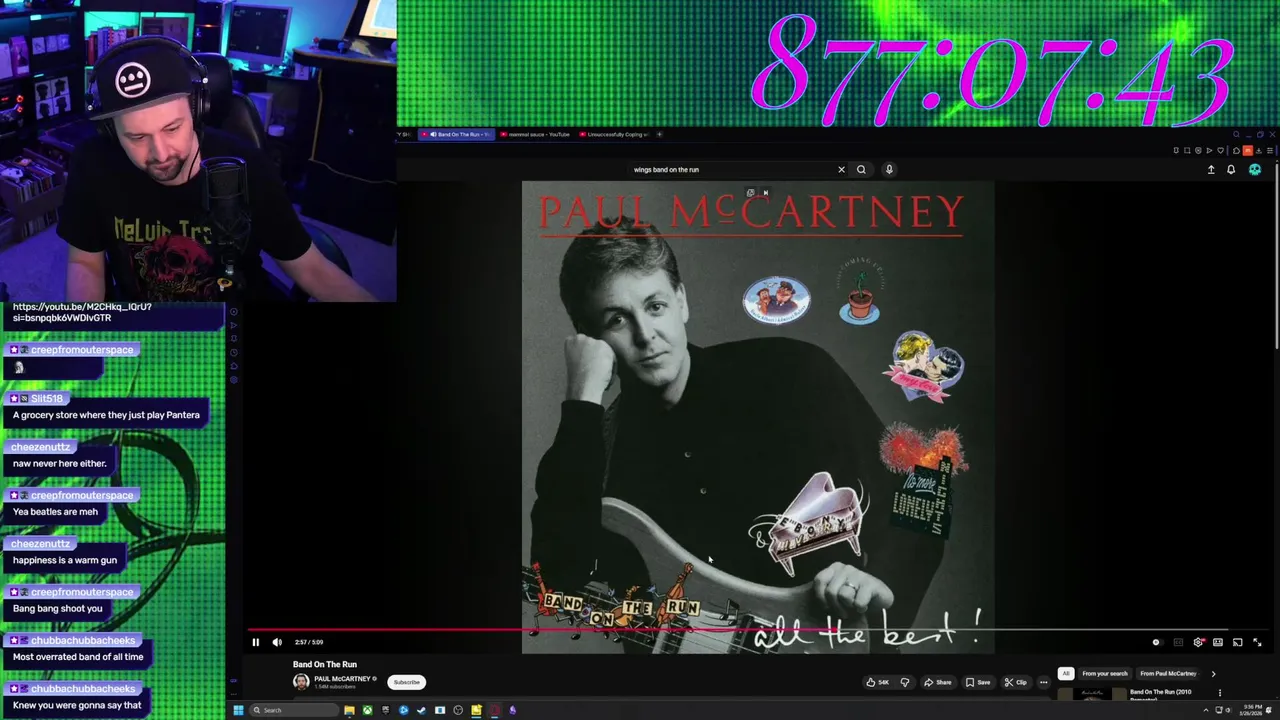This screenshot has width=1280, height=720.
Task: Switch to theater mode view
Action: [x=1218, y=642]
